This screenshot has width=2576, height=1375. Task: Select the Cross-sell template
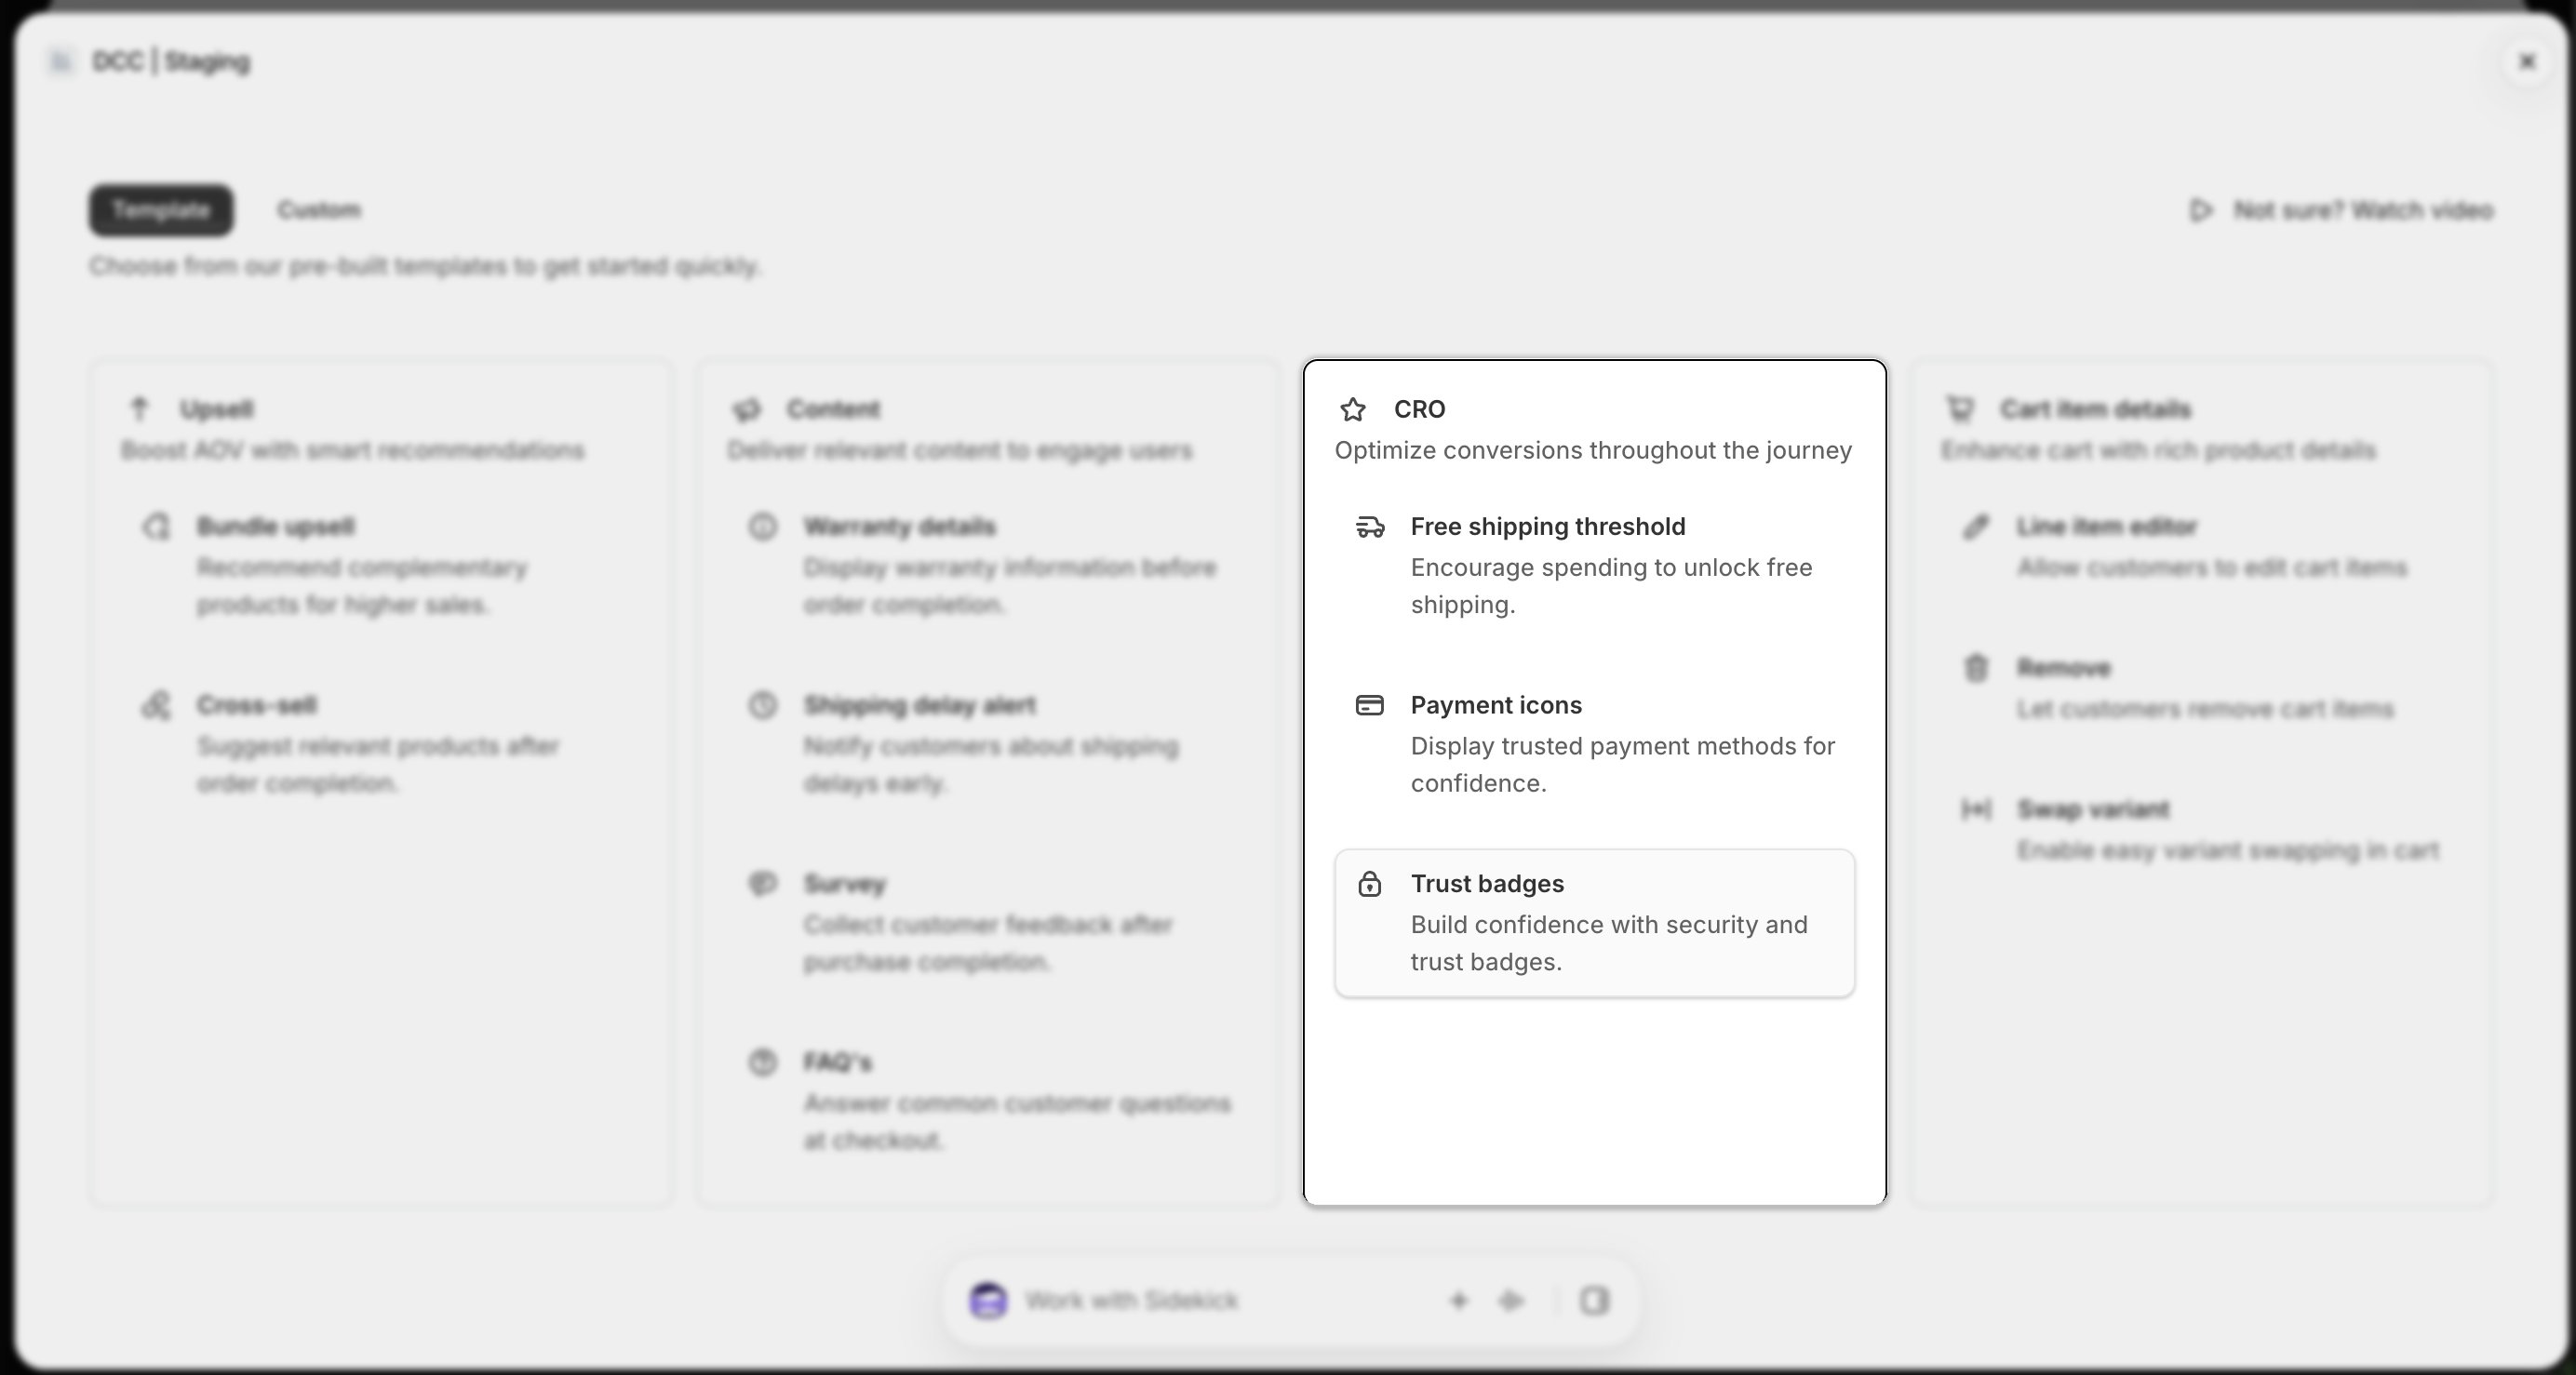380,744
